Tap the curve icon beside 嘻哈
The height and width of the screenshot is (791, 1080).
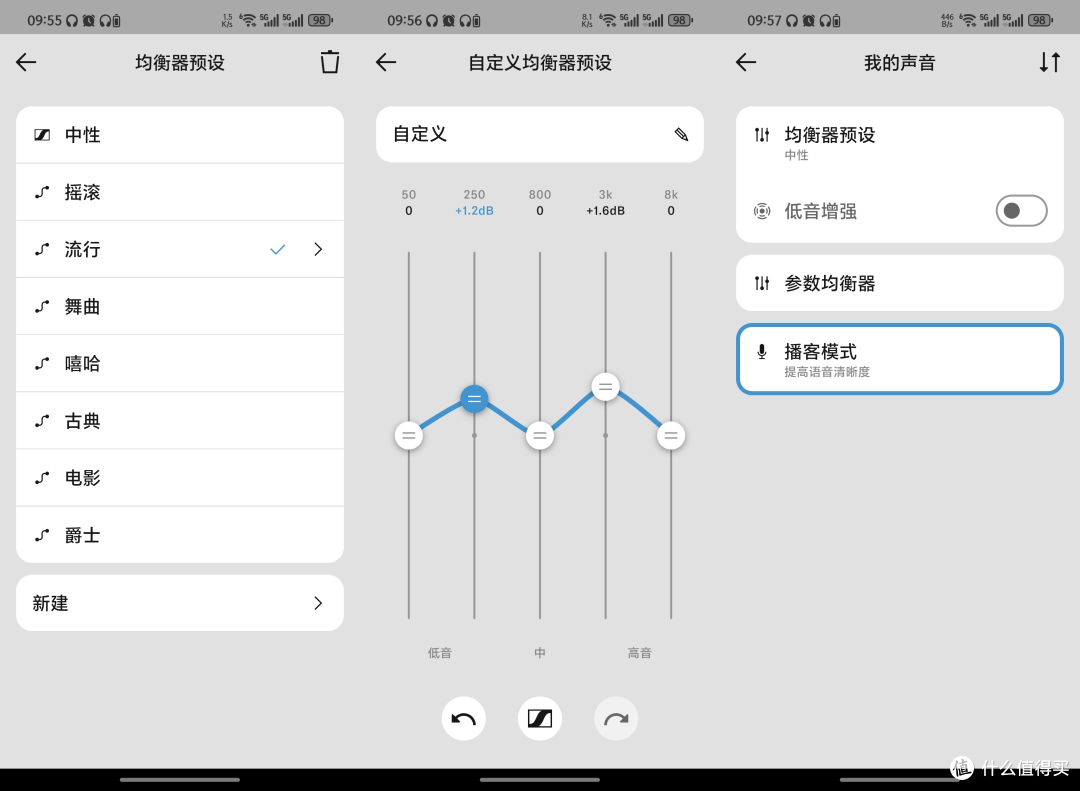pos(42,364)
